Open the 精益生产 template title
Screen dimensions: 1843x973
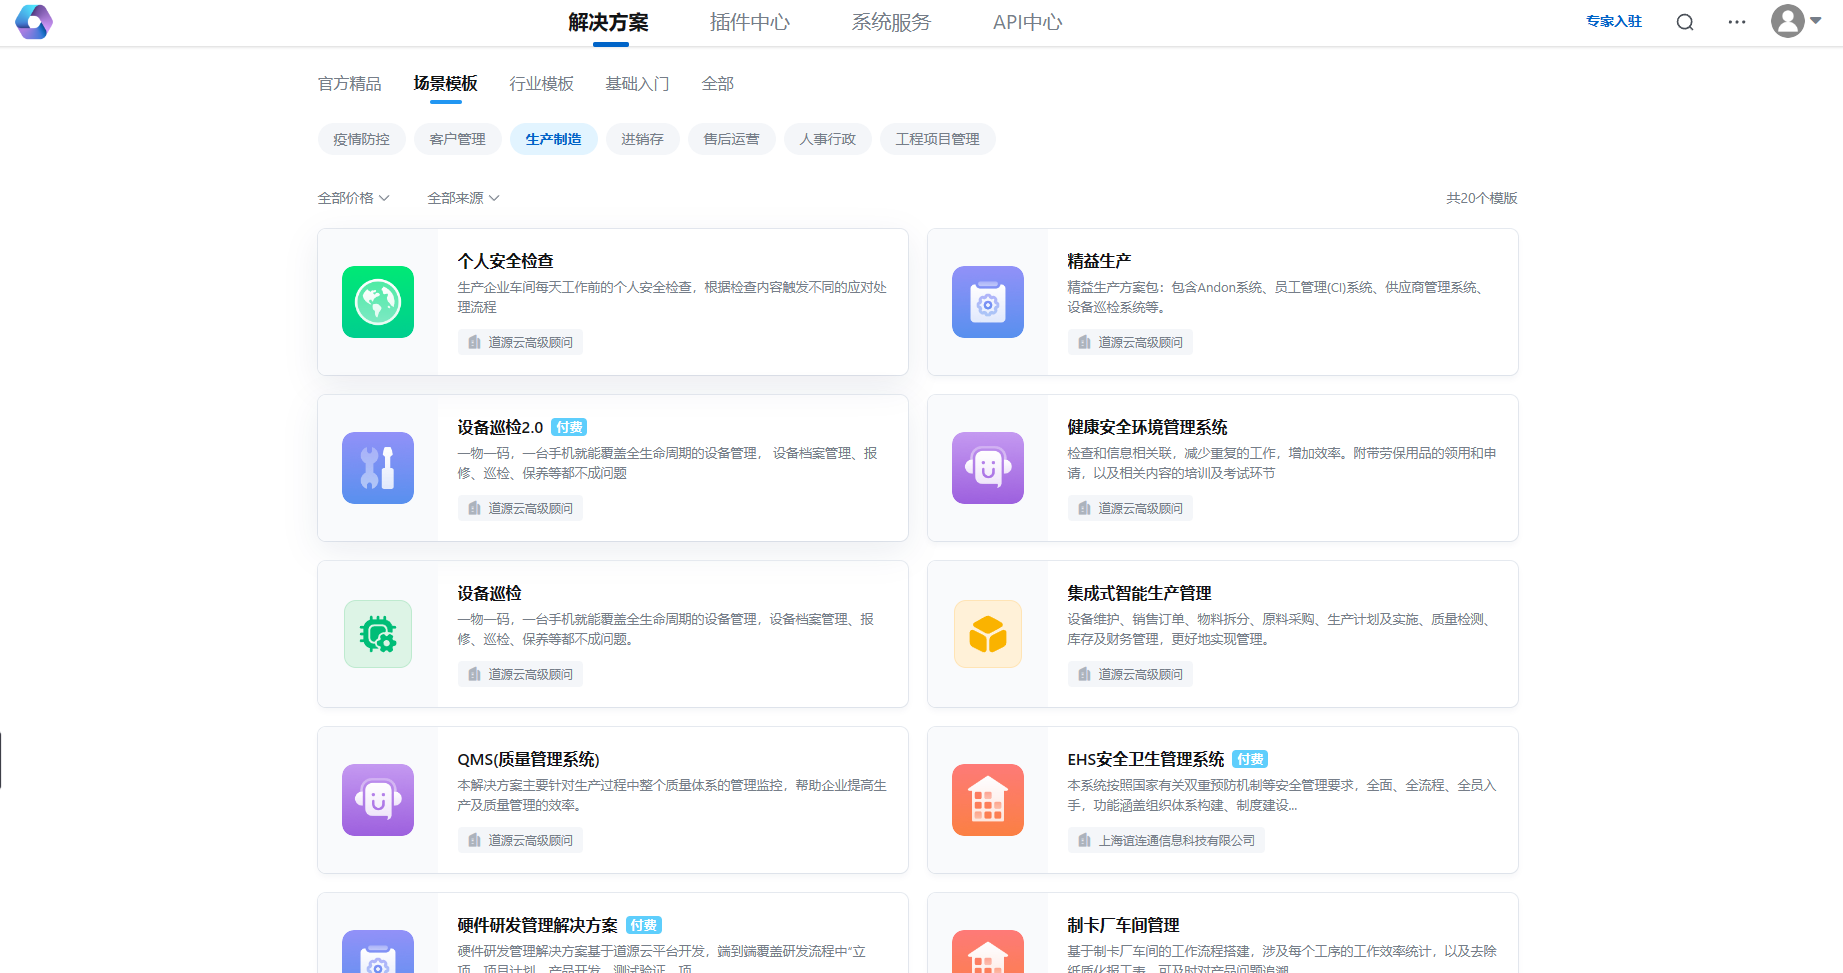[x=1099, y=261]
